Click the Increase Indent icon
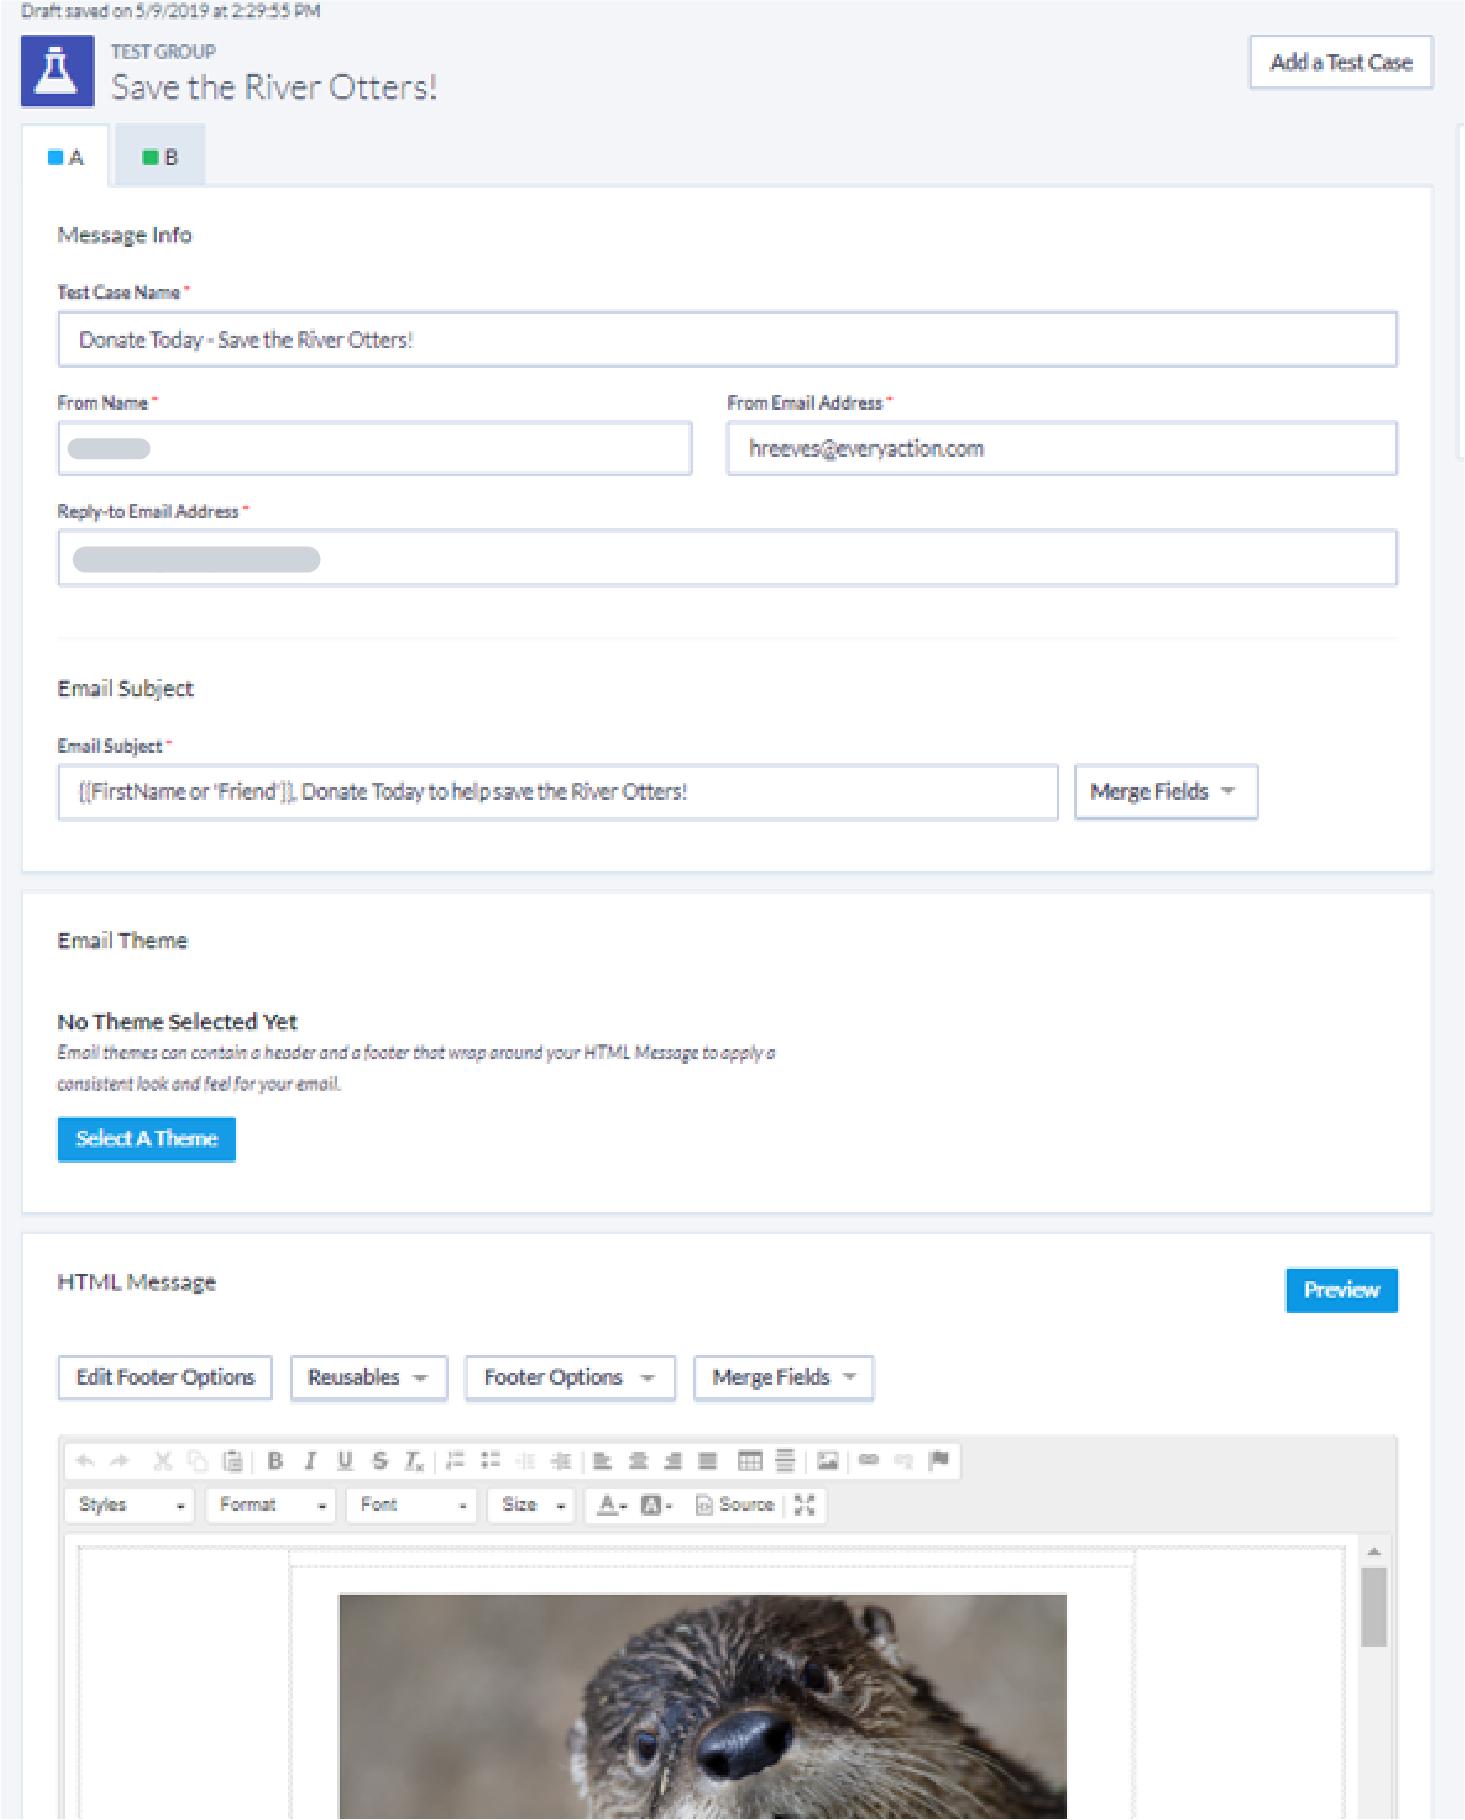The width and height of the screenshot is (1465, 1820). 561,1461
